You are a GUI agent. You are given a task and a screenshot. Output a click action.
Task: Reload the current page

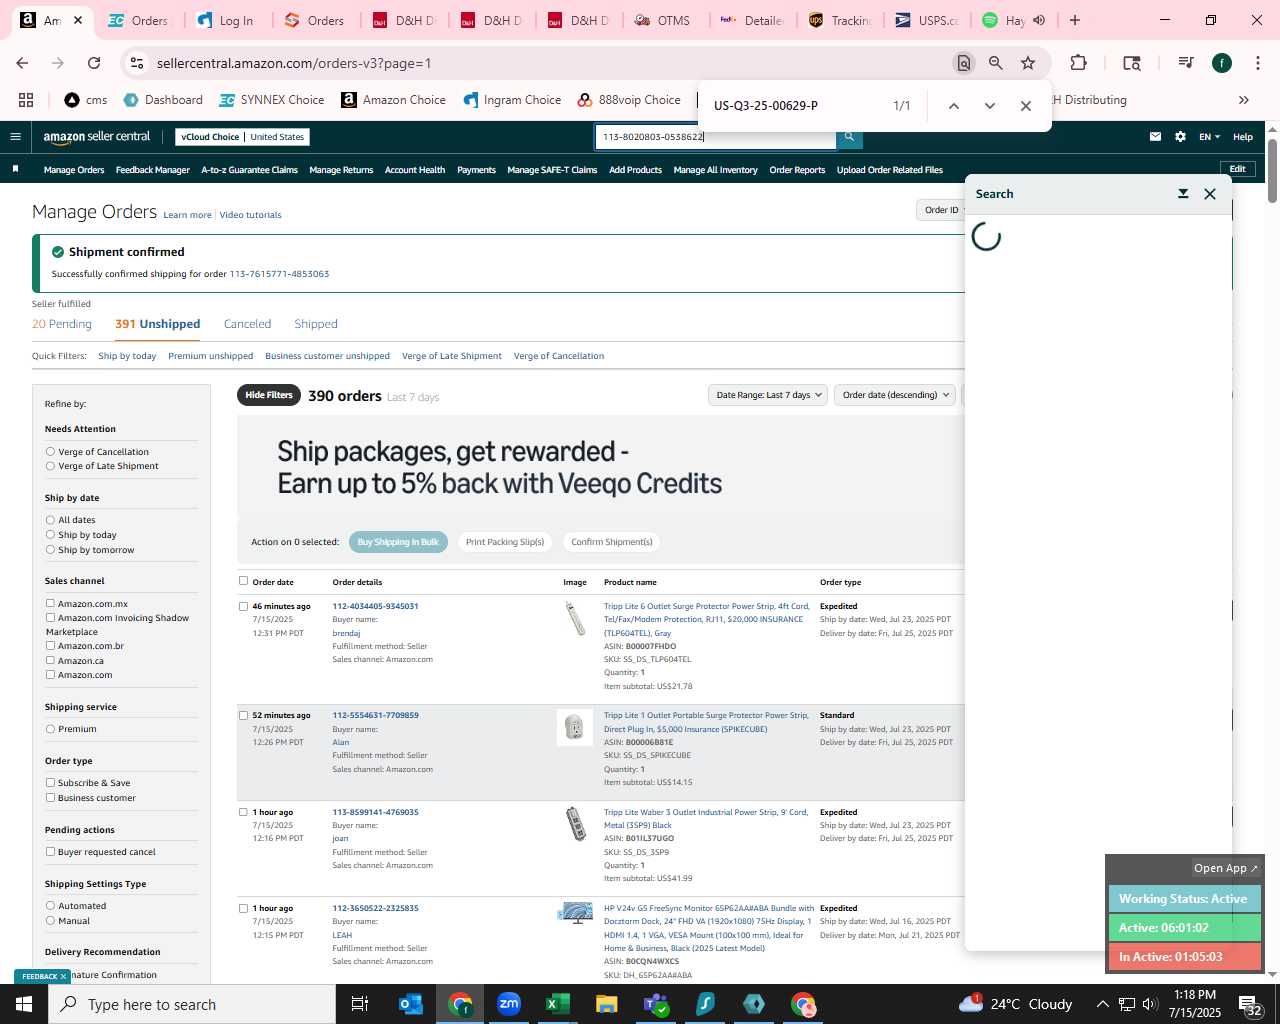tap(94, 63)
